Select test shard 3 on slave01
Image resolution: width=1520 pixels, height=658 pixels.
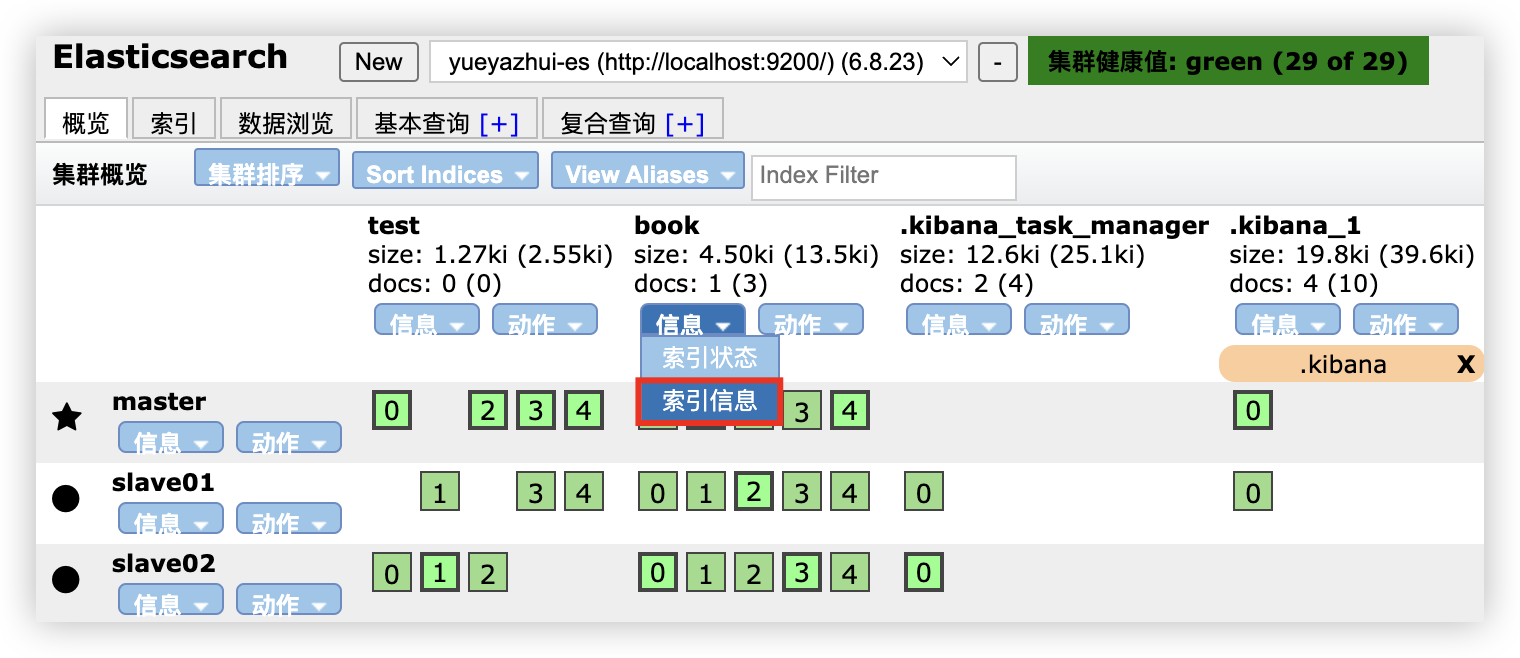pos(536,492)
